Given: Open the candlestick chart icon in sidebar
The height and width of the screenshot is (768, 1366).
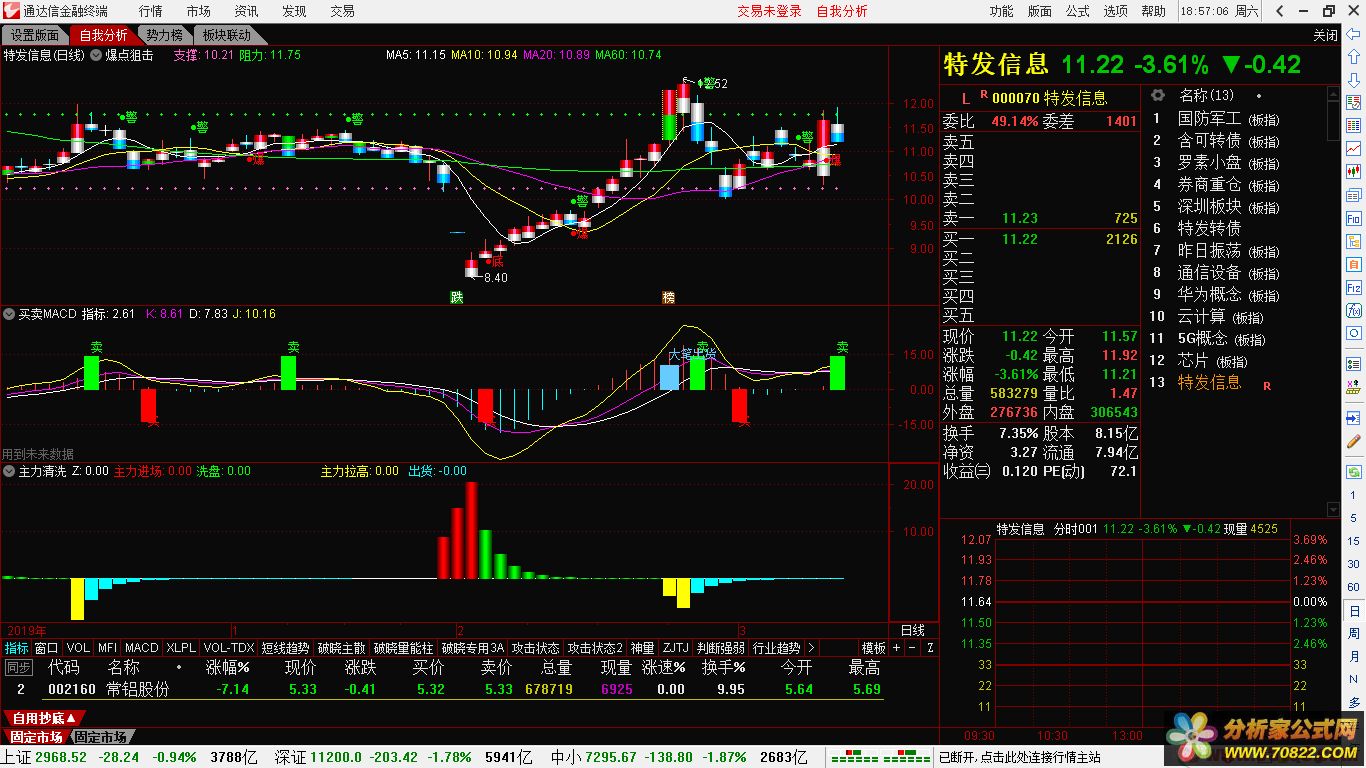Looking at the screenshot, I should point(1354,172).
